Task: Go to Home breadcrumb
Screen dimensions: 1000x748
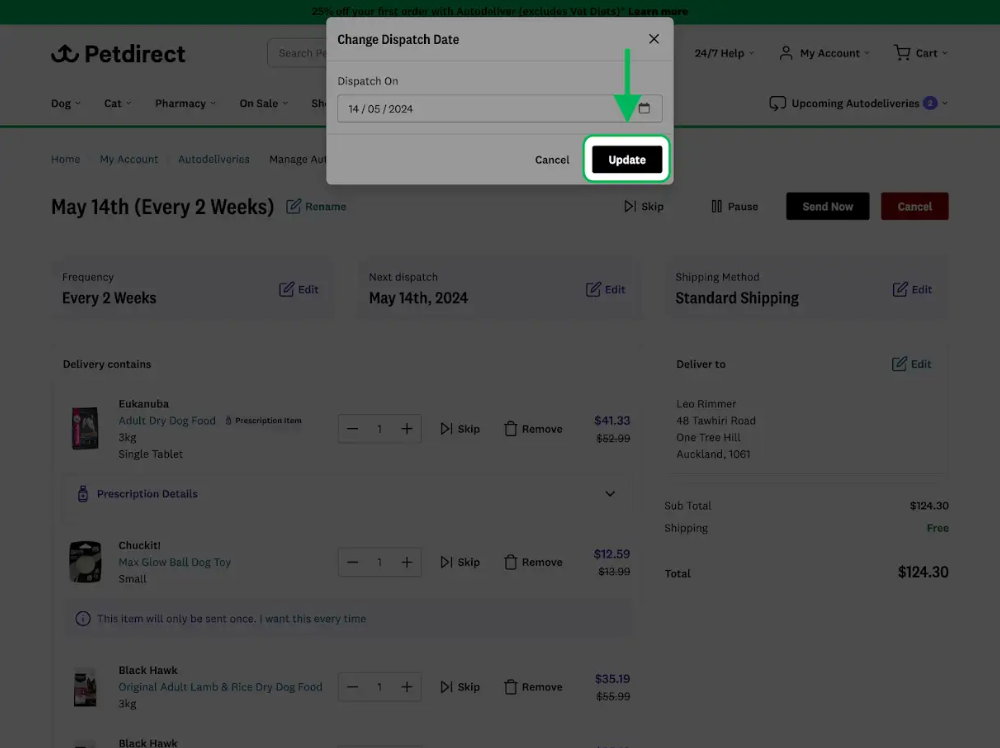Action: [x=66, y=159]
